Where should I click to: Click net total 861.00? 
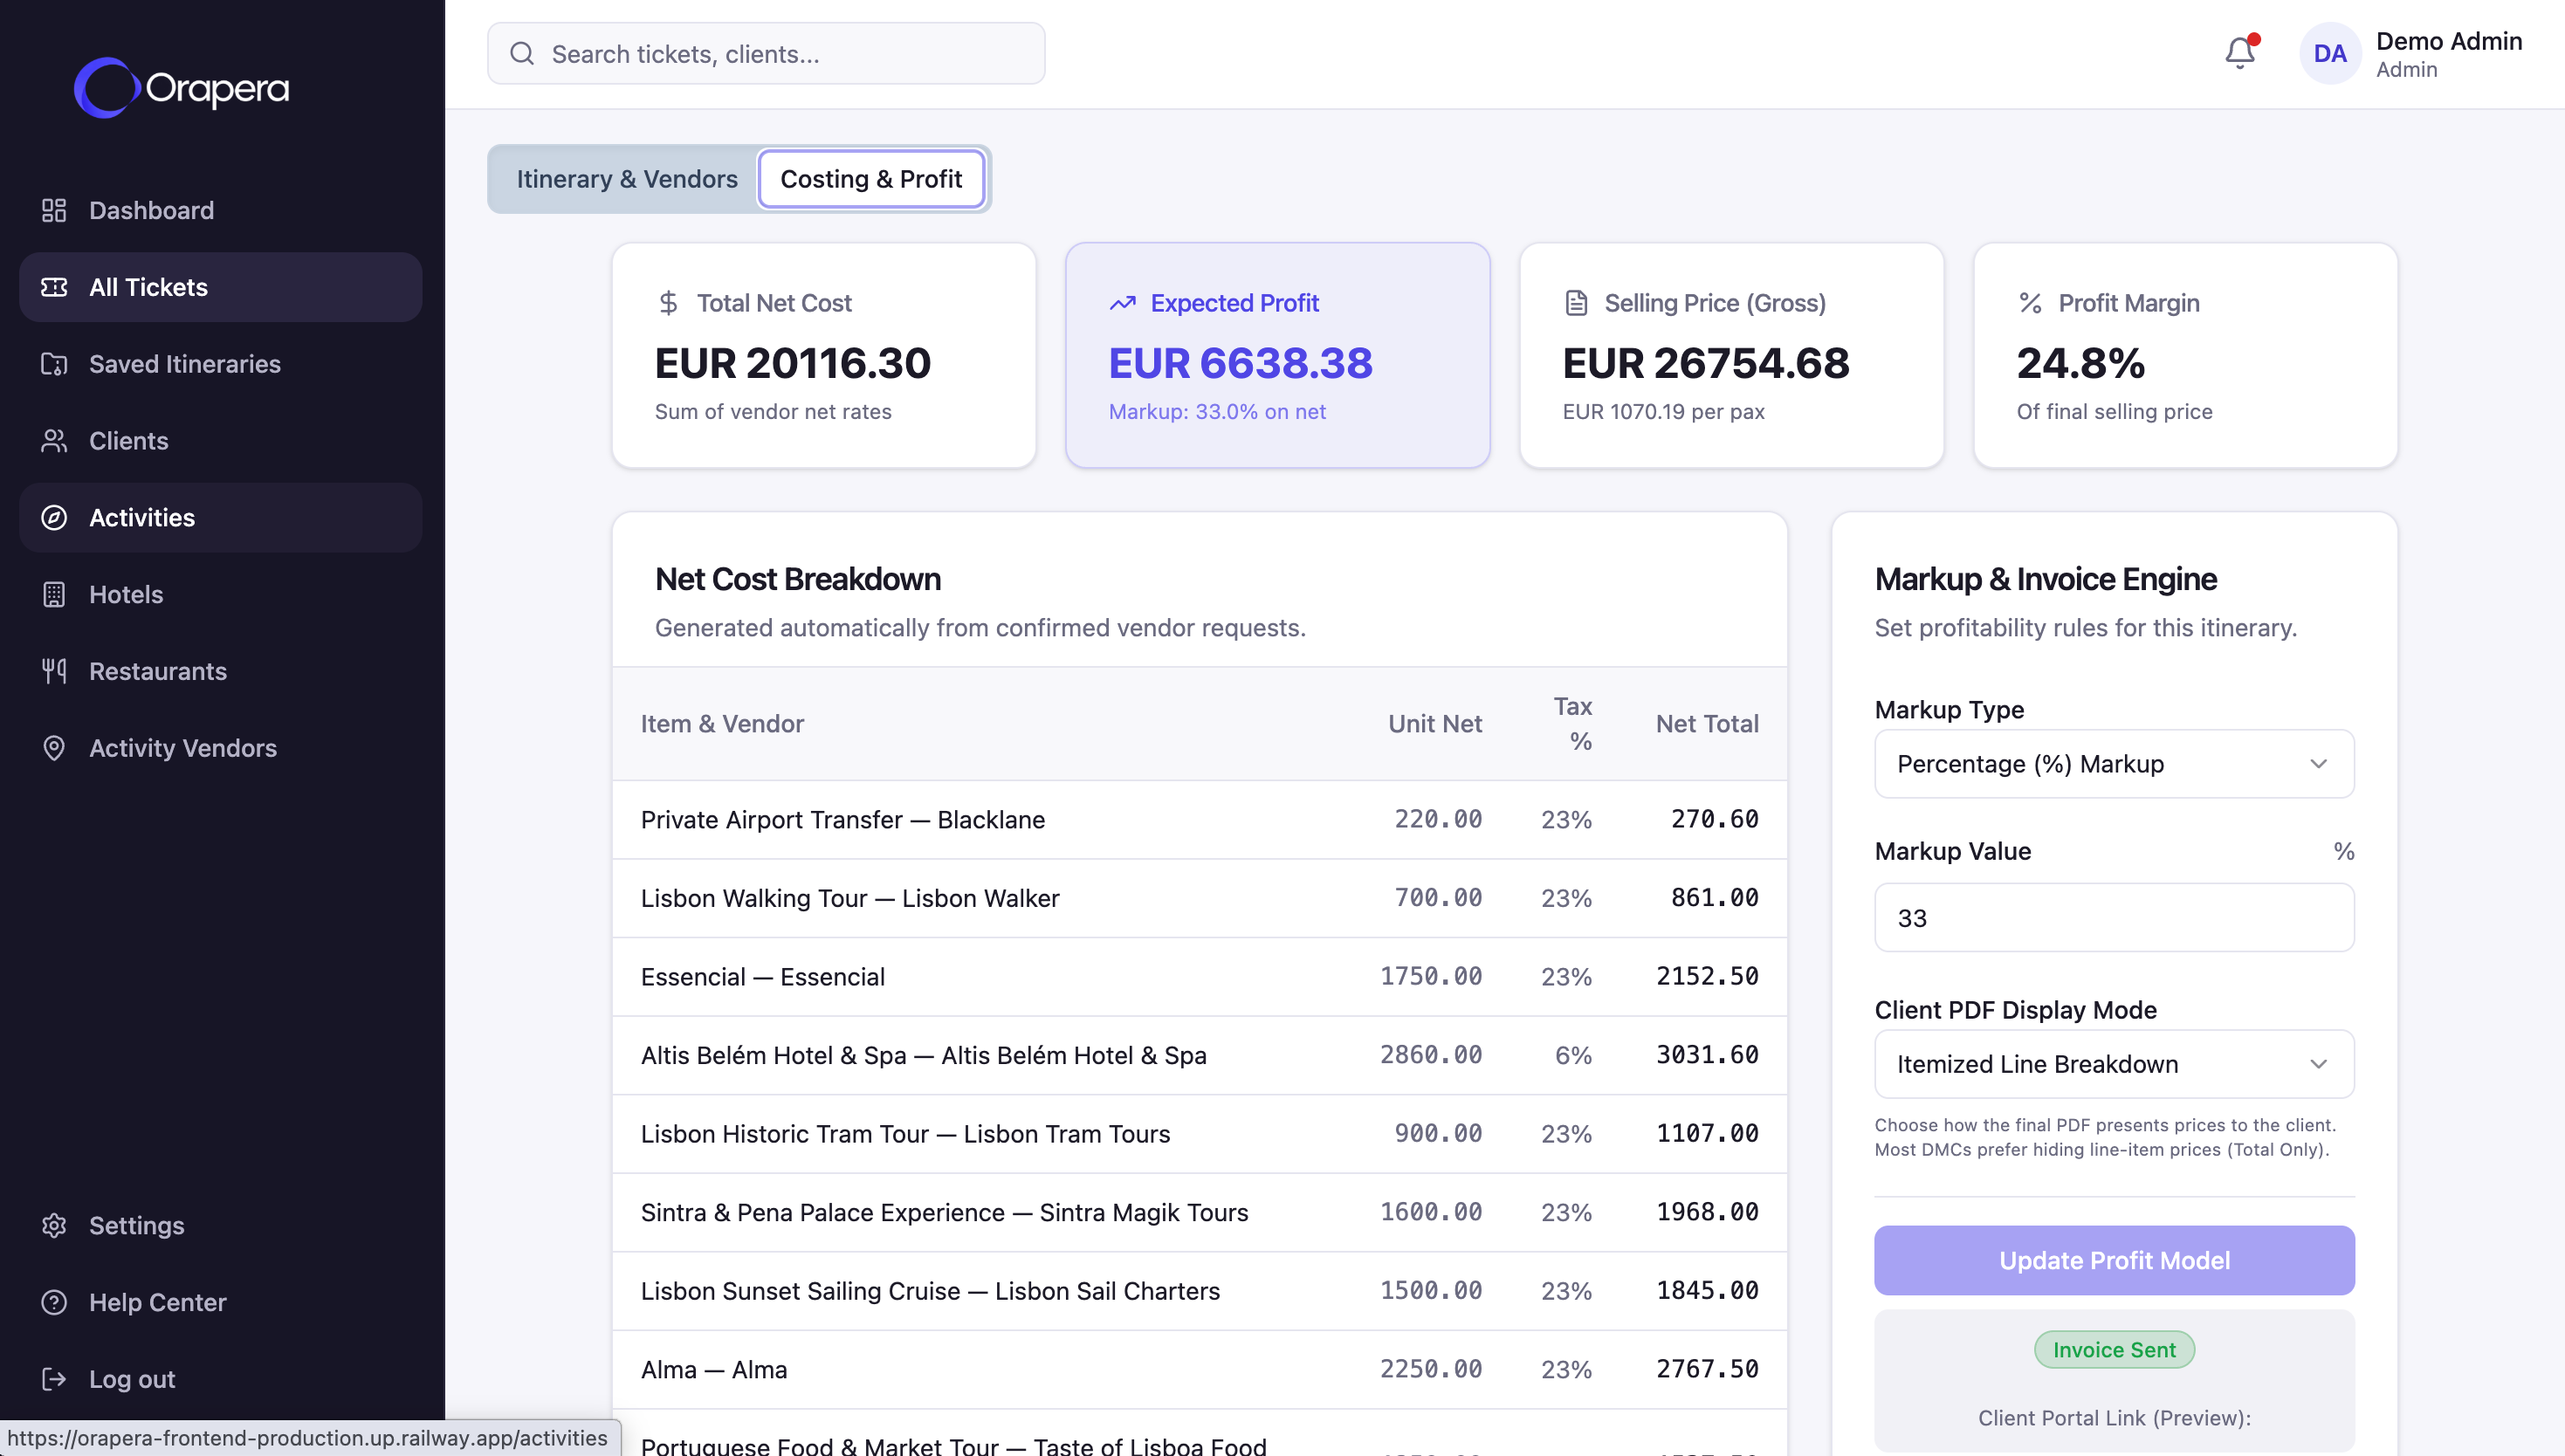click(x=1714, y=898)
